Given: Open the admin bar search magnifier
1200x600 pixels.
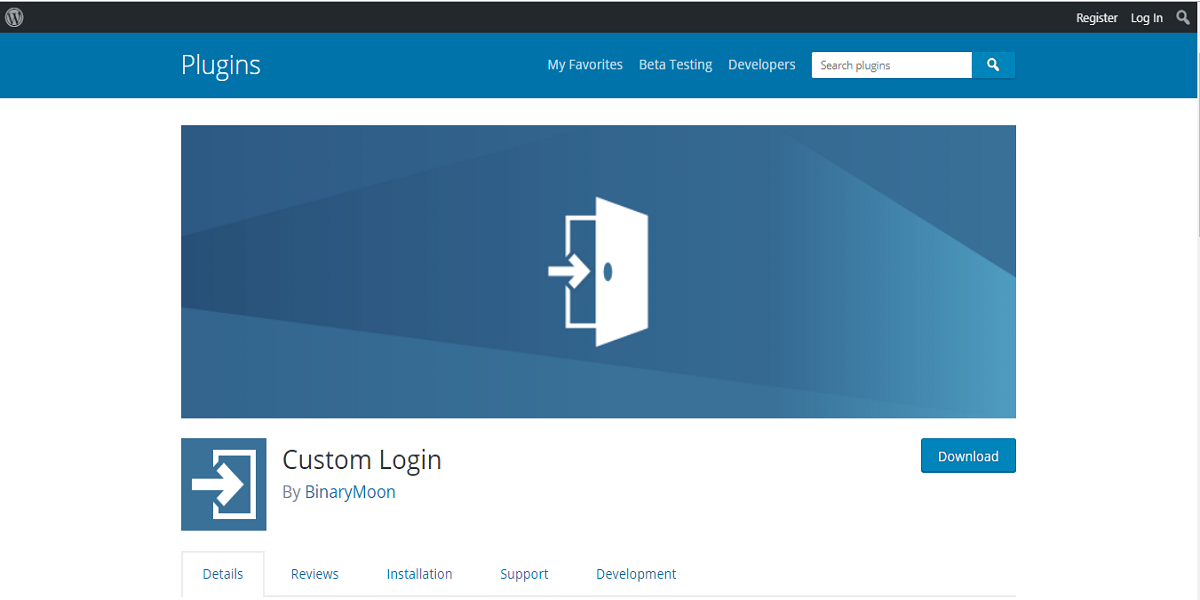Looking at the screenshot, I should pyautogui.click(x=1183, y=17).
